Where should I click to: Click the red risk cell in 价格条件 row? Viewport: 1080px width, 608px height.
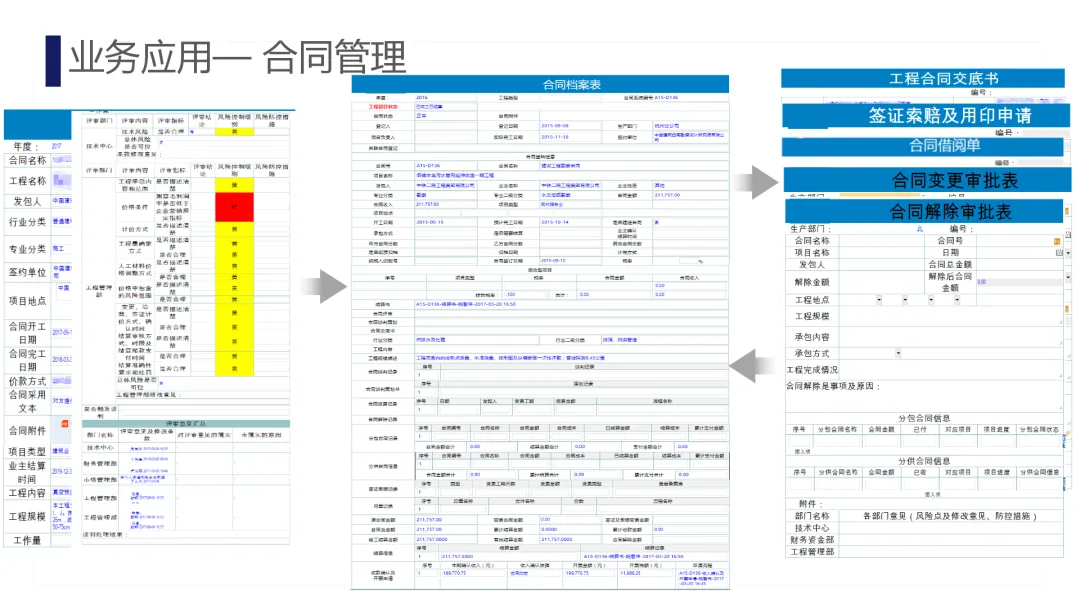coord(234,207)
